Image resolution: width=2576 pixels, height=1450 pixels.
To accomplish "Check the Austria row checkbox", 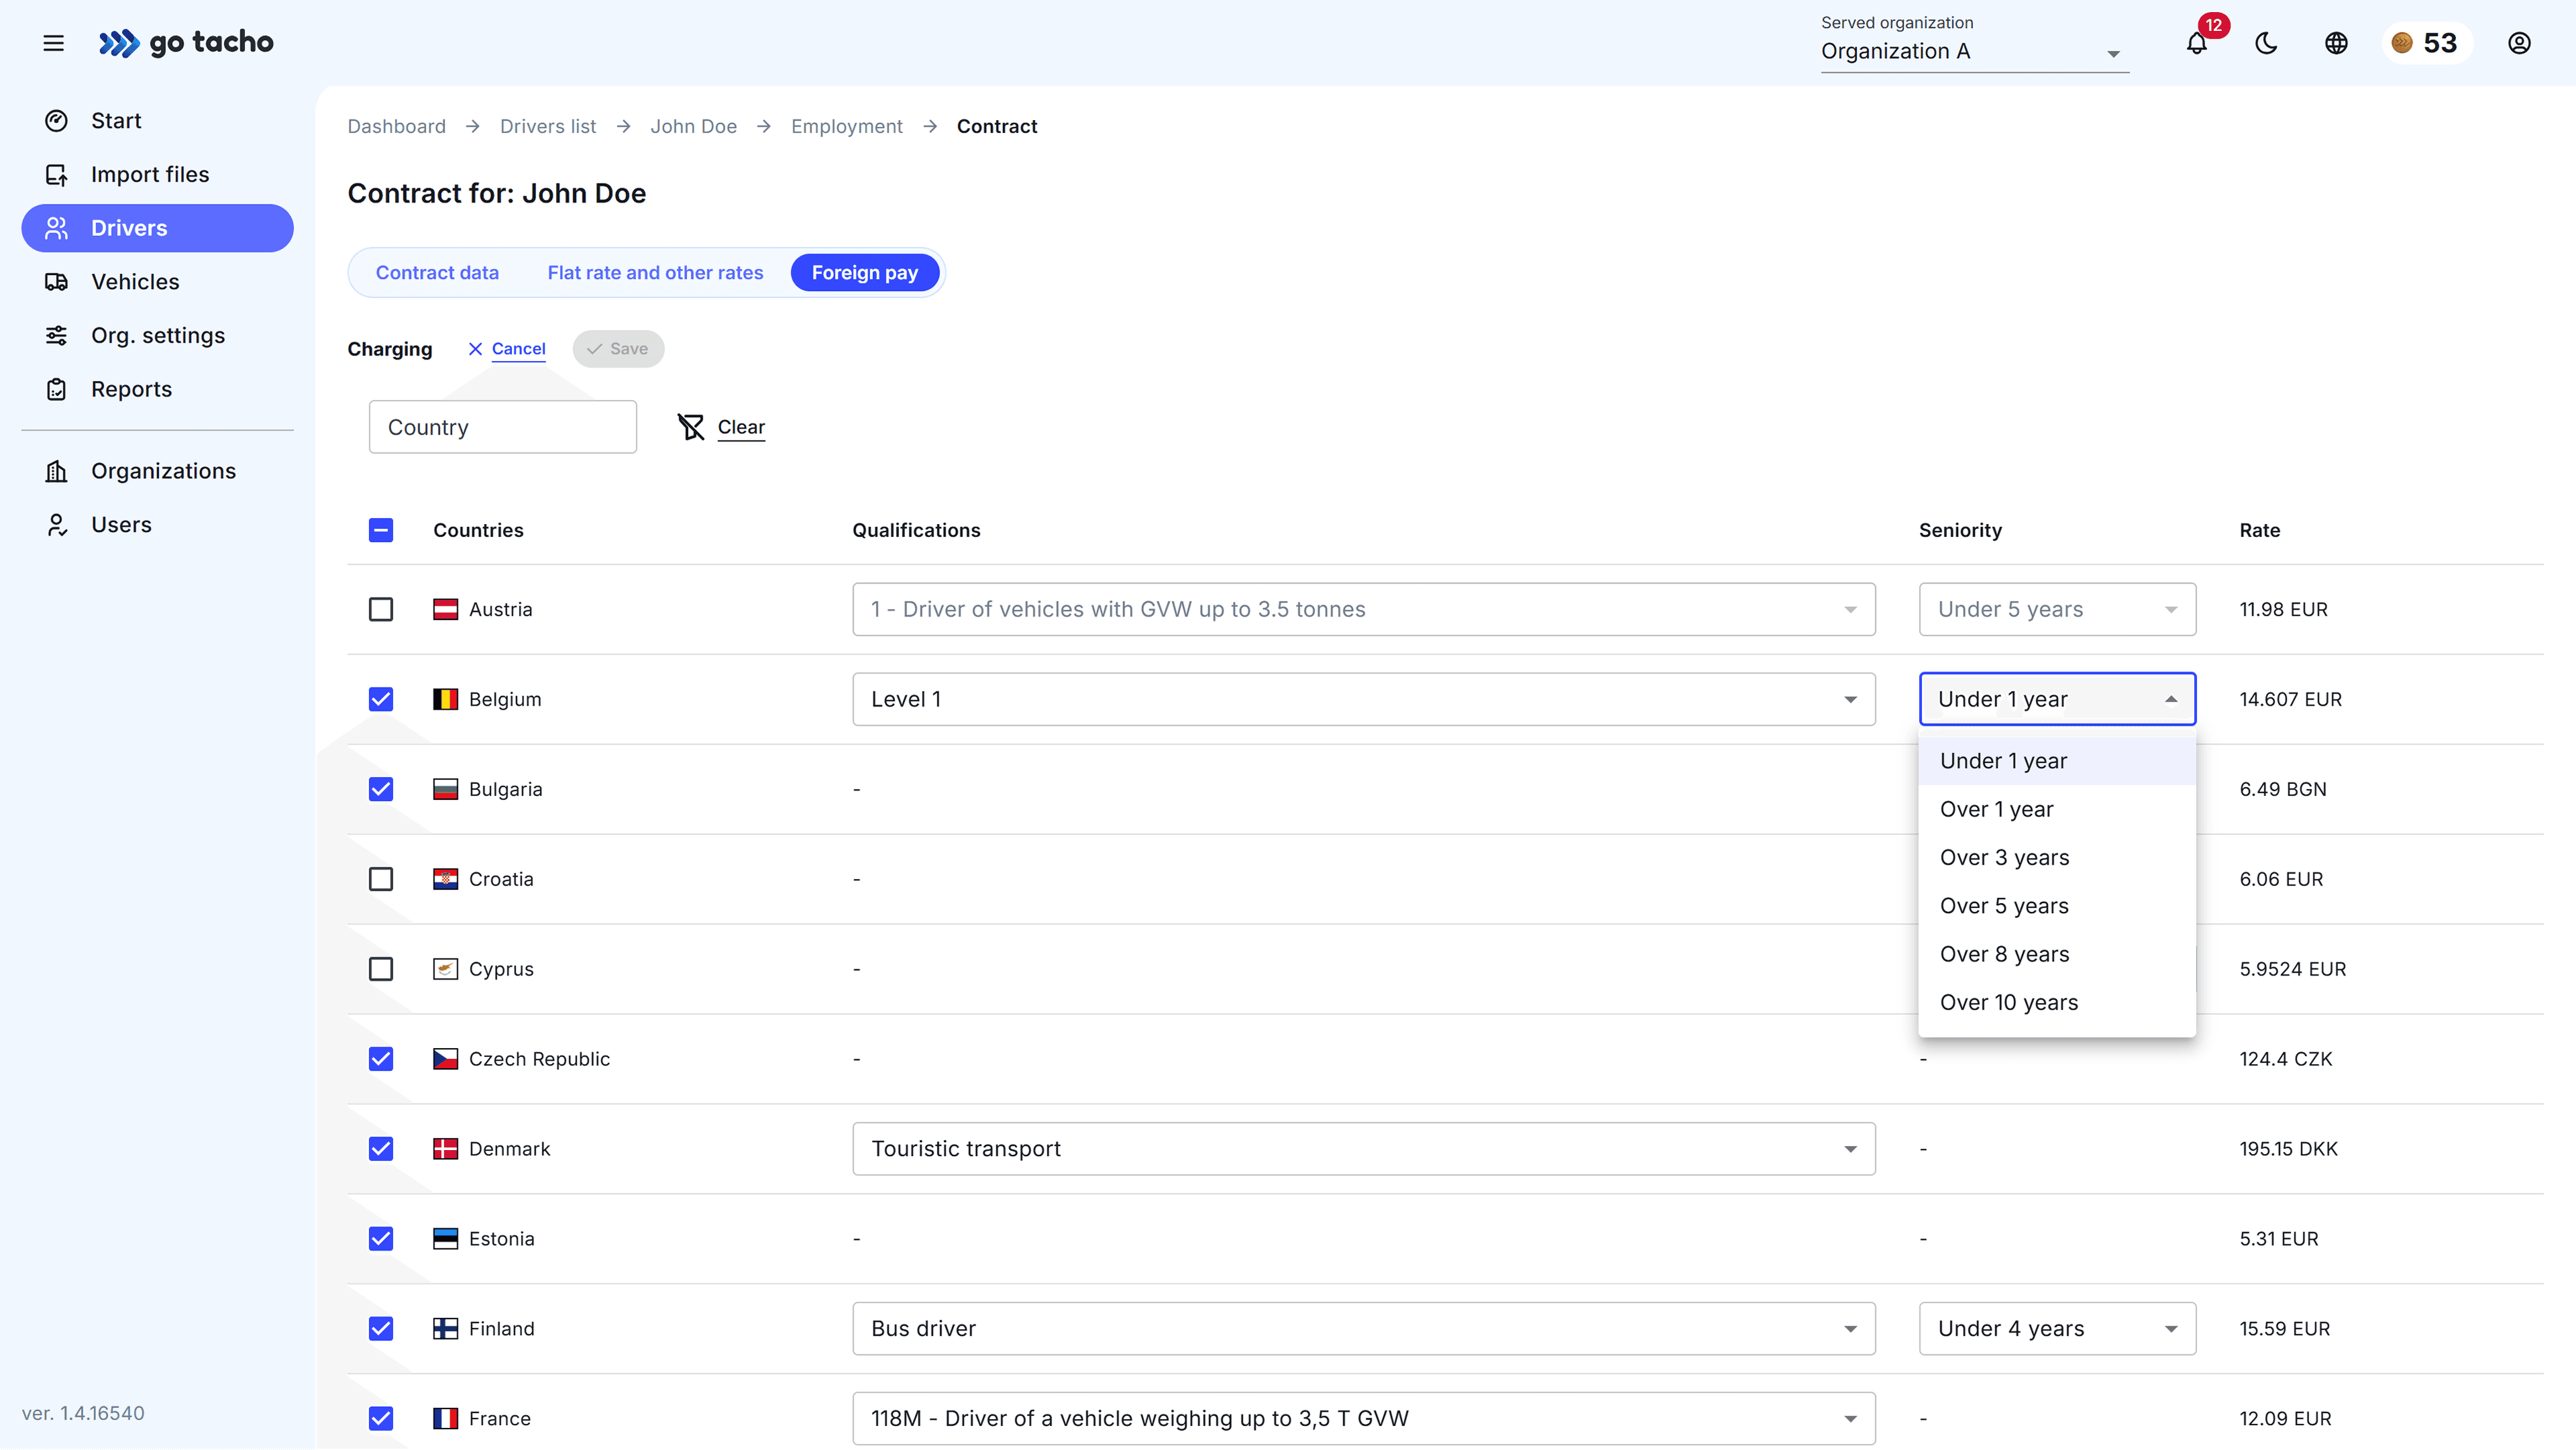I will pyautogui.click(x=381, y=609).
